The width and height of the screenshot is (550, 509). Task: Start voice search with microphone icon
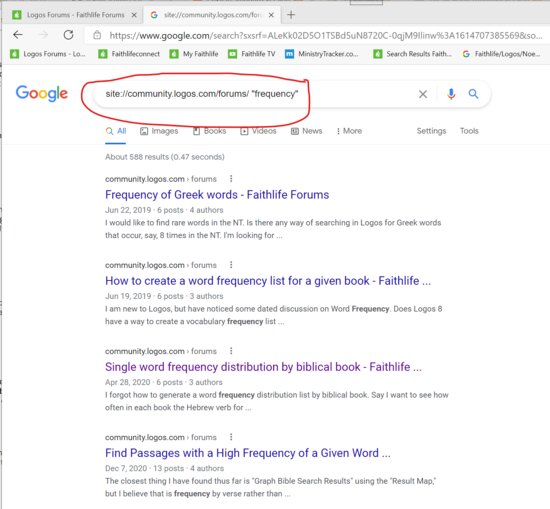(451, 94)
